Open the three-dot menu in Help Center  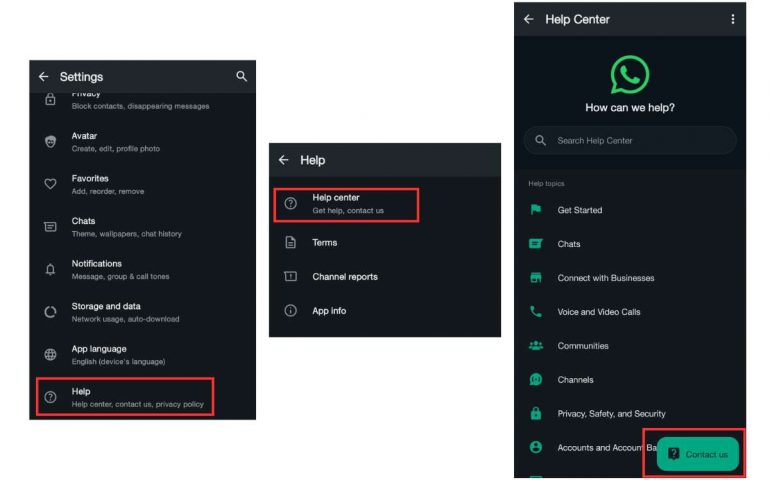(x=733, y=19)
